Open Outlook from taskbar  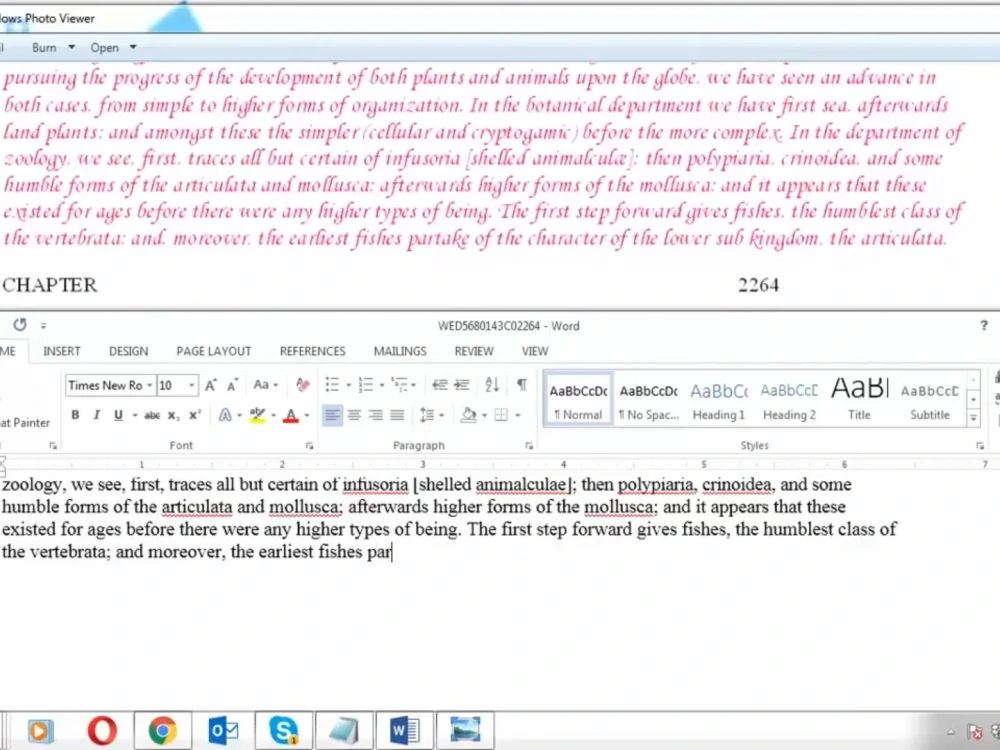(223, 731)
